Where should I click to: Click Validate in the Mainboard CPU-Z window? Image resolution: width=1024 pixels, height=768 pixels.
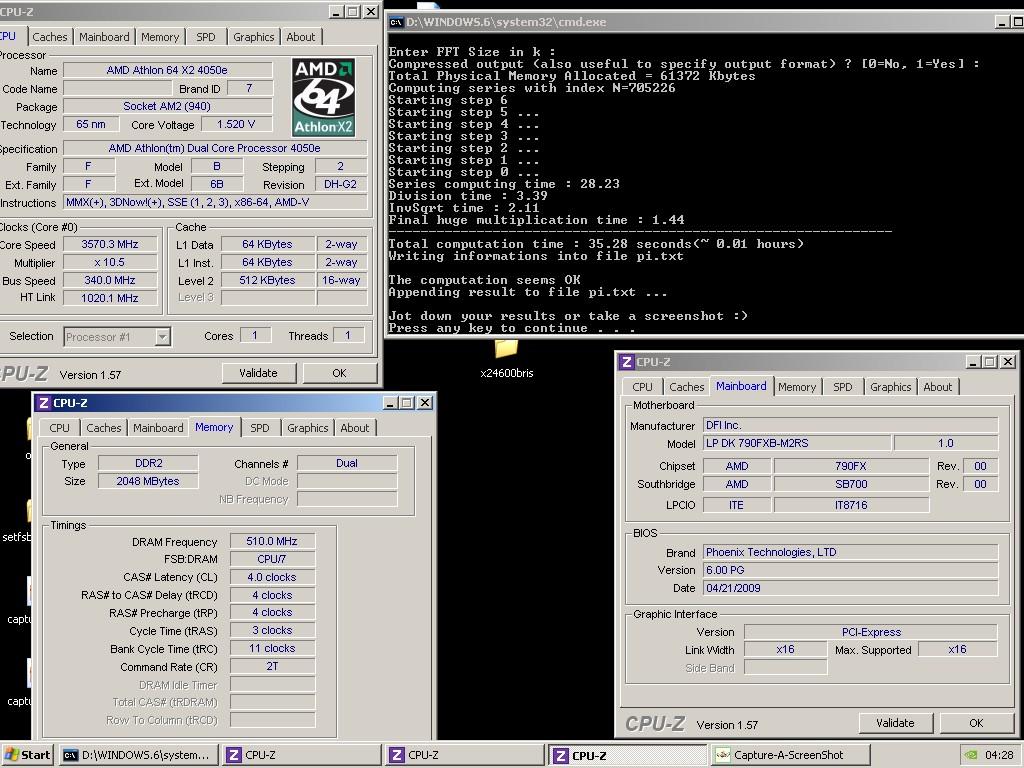click(895, 723)
